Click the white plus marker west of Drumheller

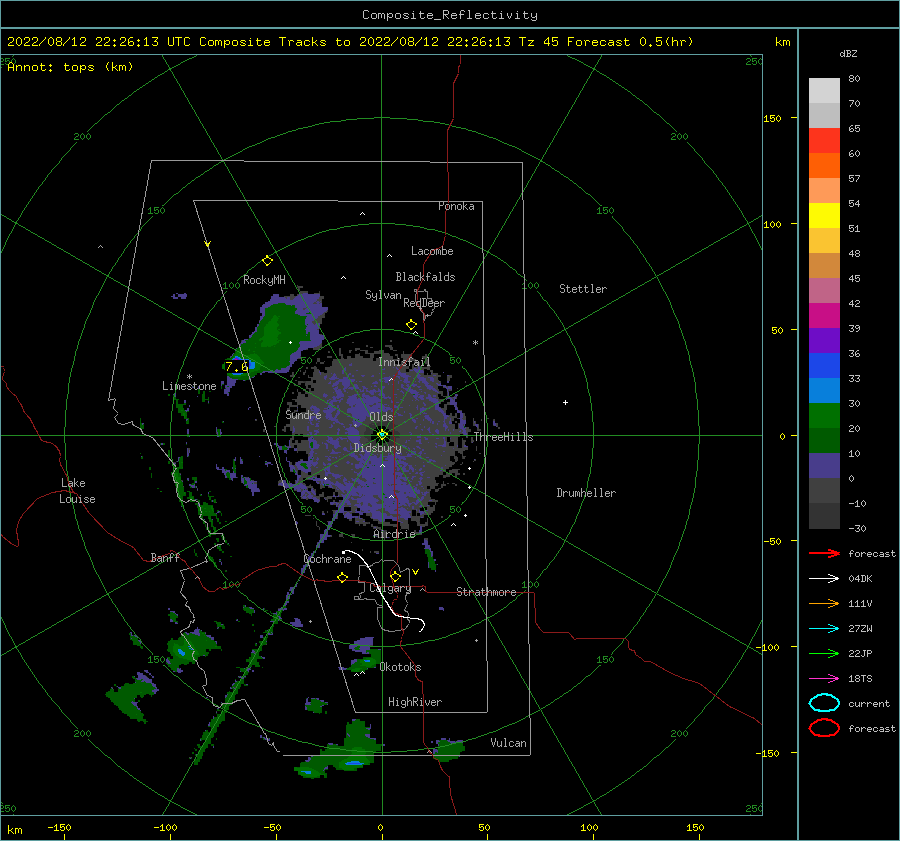[565, 402]
